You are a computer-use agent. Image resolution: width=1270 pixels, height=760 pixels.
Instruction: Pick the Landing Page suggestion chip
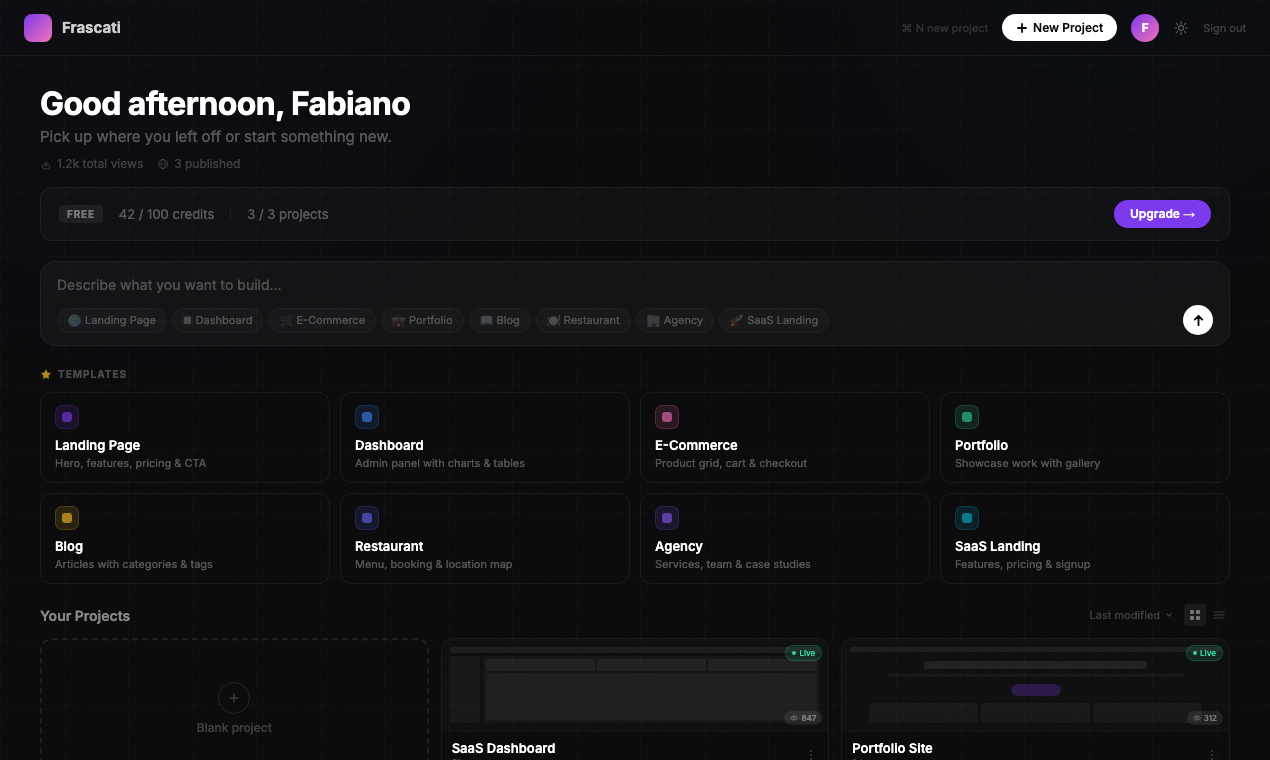[111, 320]
